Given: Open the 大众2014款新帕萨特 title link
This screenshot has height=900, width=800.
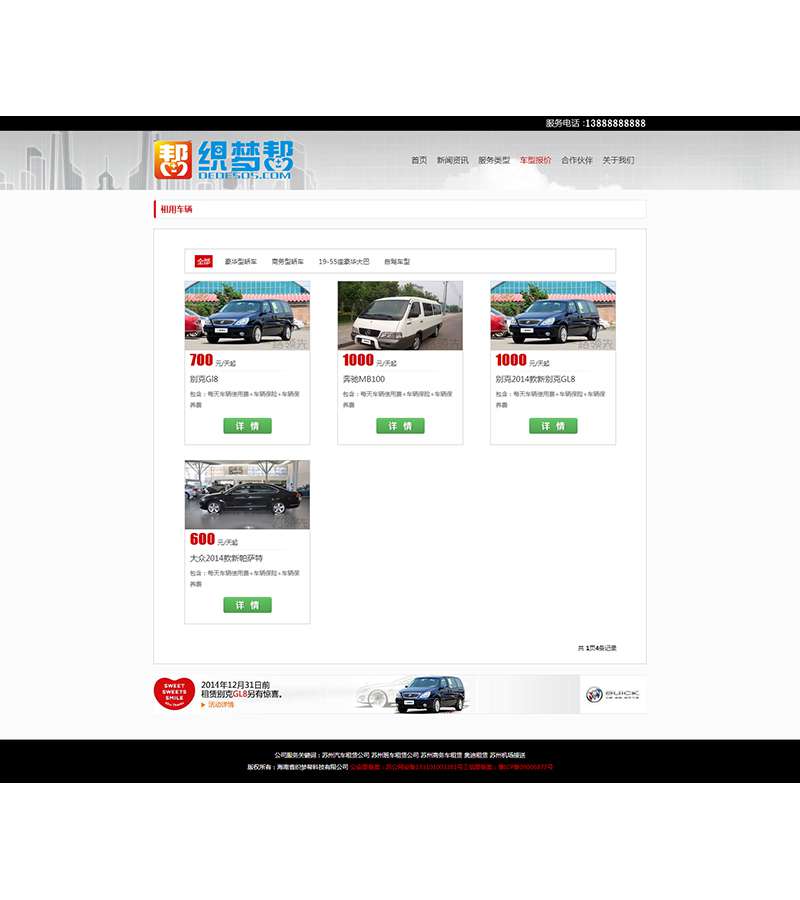Looking at the screenshot, I should [226, 558].
